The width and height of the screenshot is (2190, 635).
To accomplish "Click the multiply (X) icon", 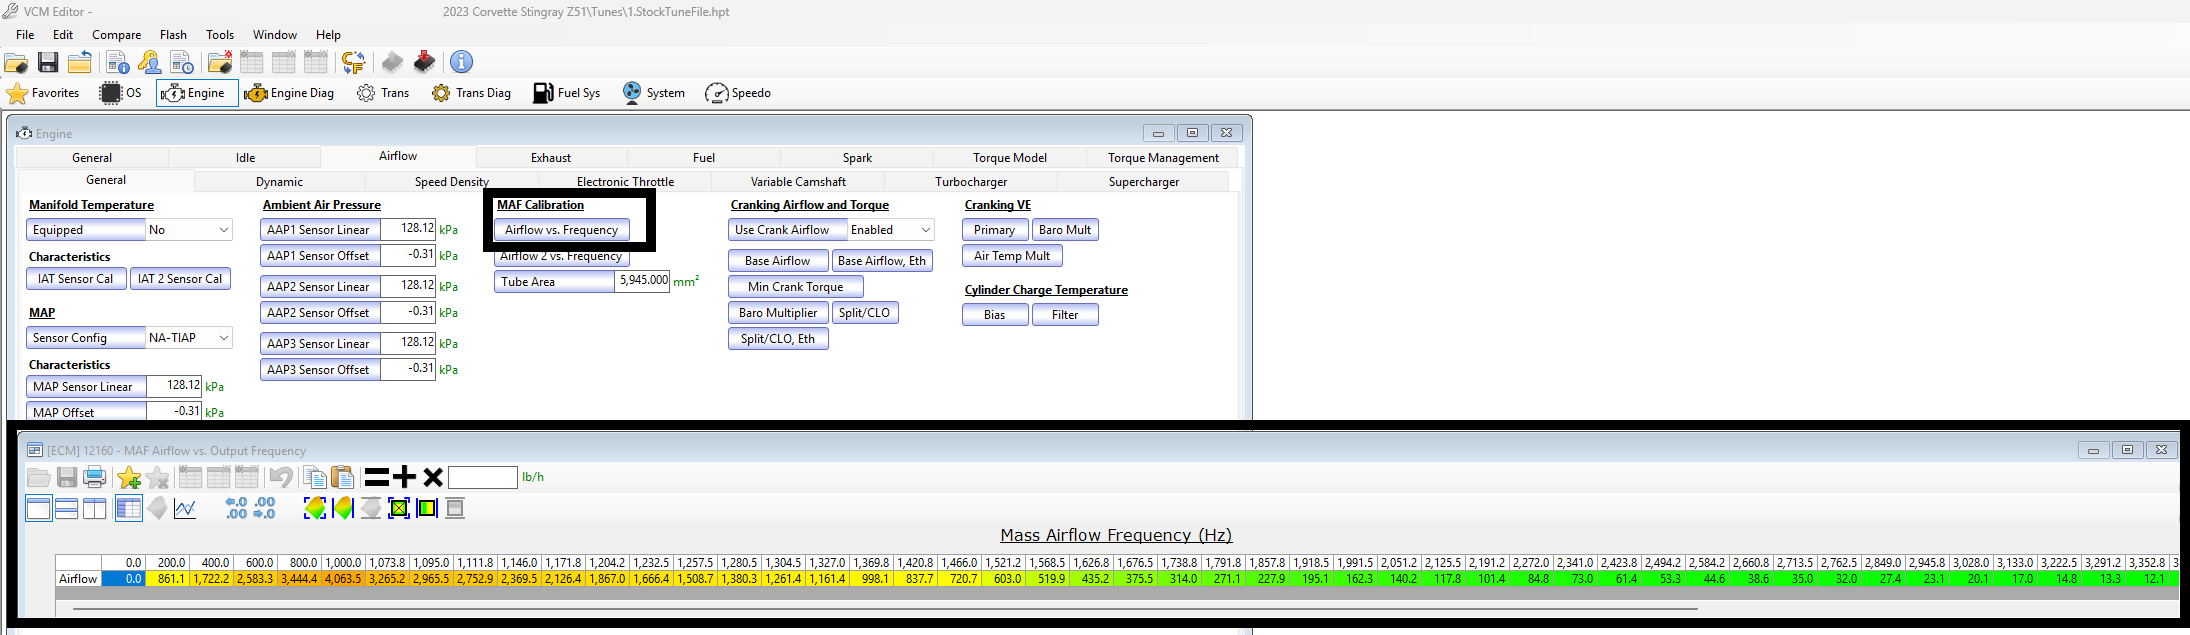I will point(433,477).
